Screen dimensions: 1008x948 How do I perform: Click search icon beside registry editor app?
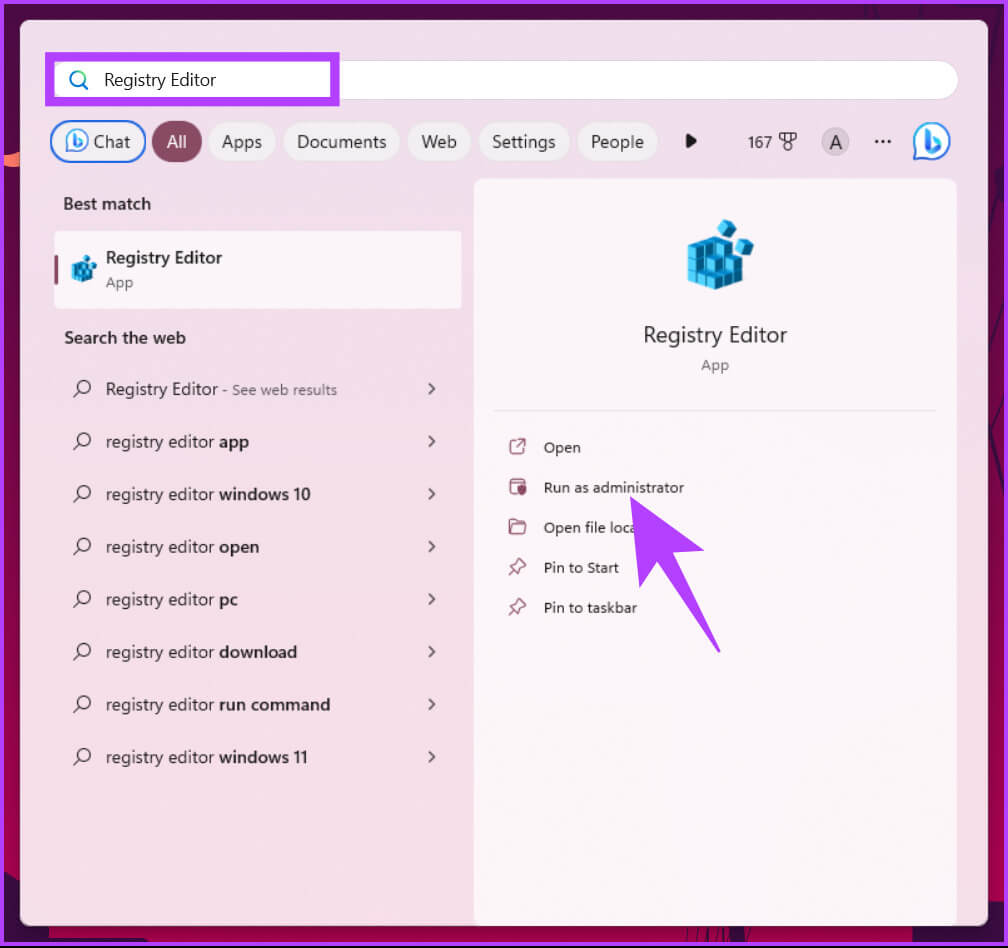click(82, 441)
